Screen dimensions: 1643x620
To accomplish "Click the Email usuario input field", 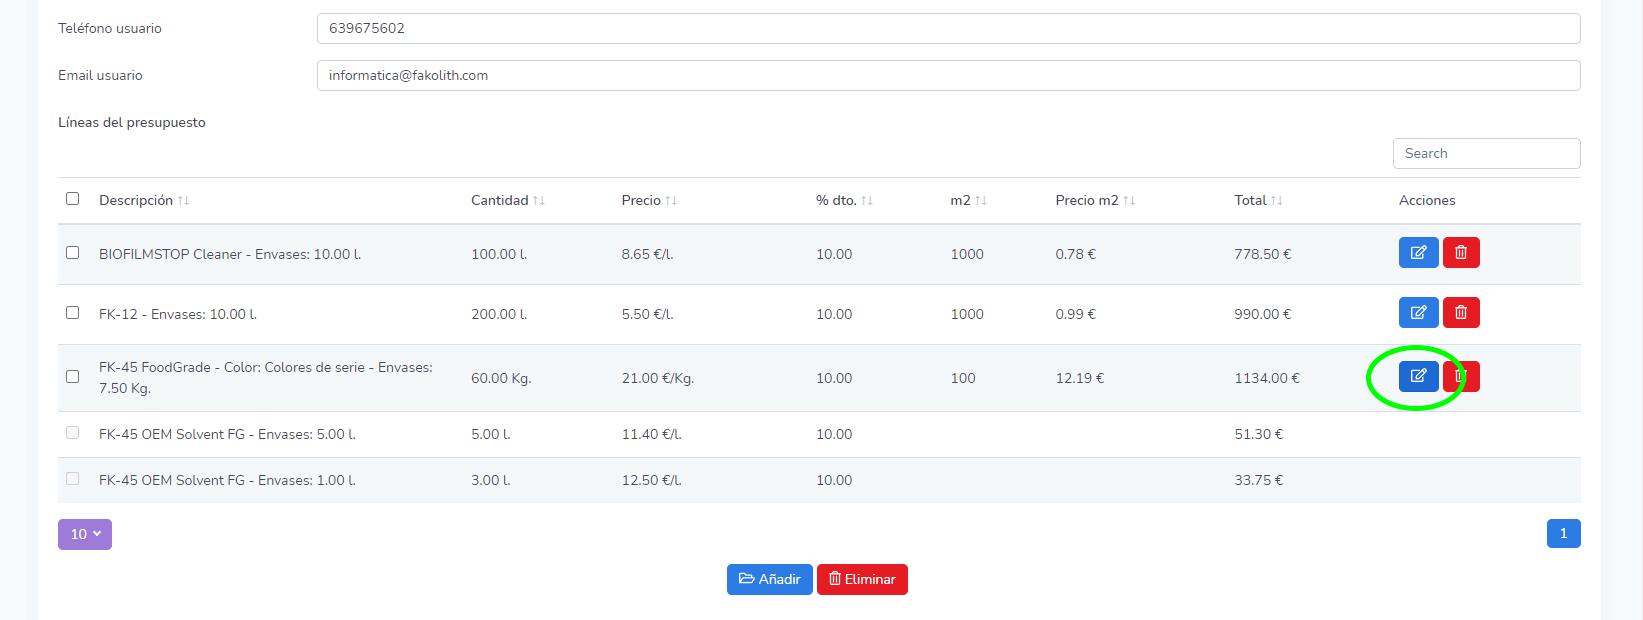I will (948, 76).
